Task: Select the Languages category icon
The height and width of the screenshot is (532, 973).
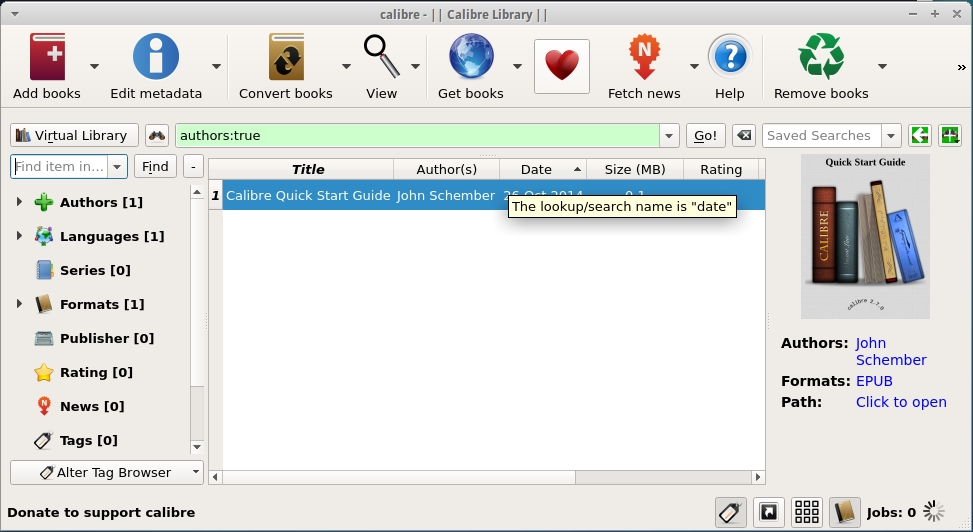Action: (43, 237)
